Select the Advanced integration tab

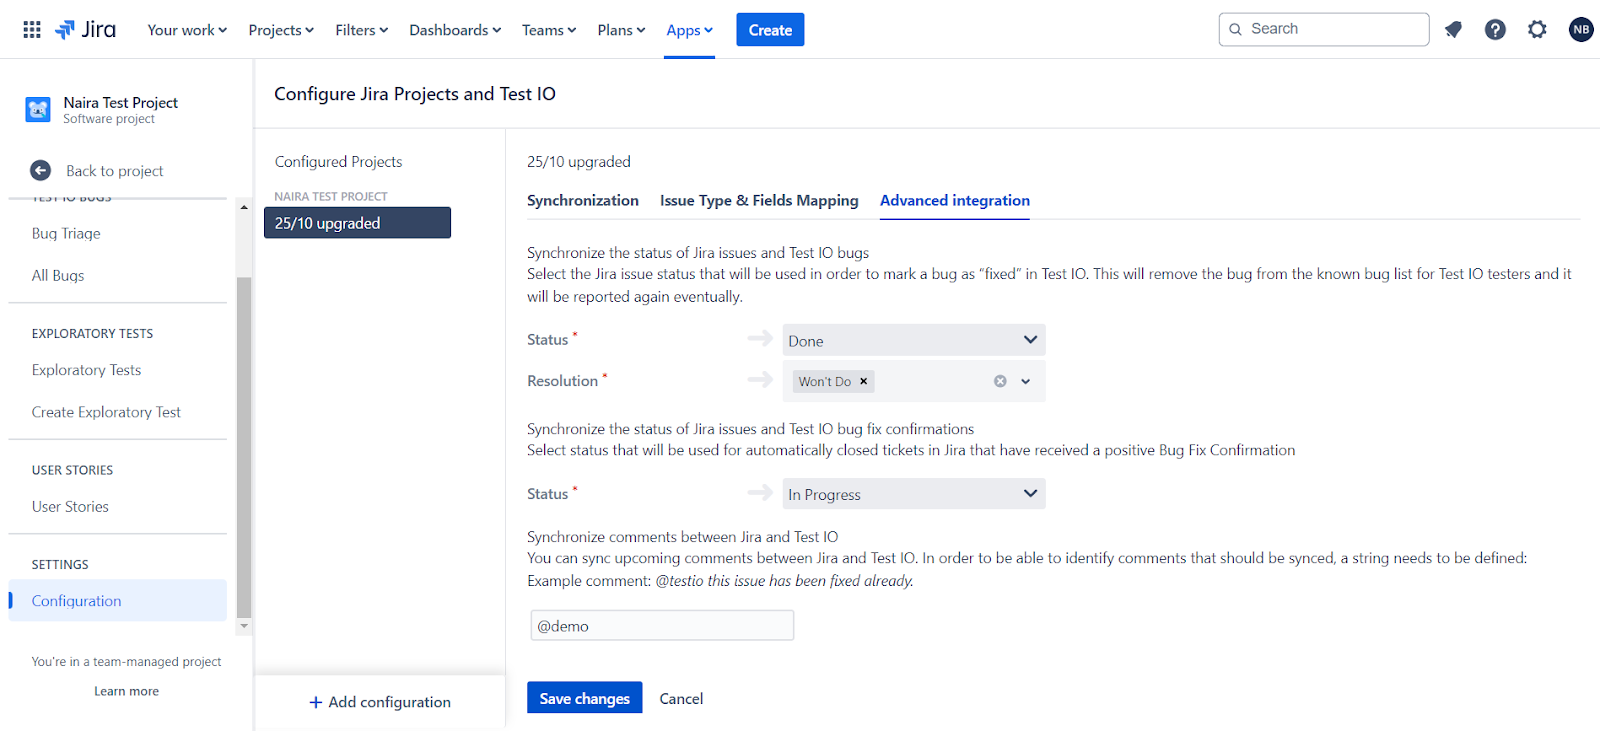click(955, 200)
